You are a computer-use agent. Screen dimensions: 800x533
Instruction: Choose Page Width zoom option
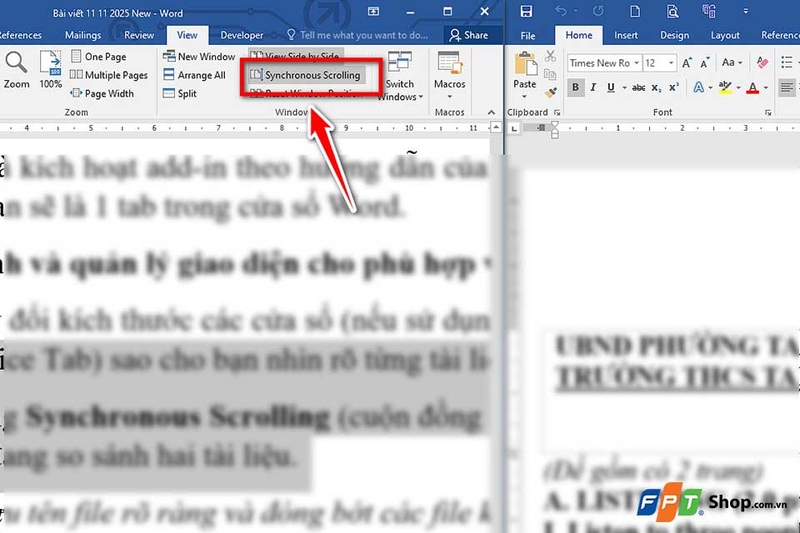(x=102, y=93)
